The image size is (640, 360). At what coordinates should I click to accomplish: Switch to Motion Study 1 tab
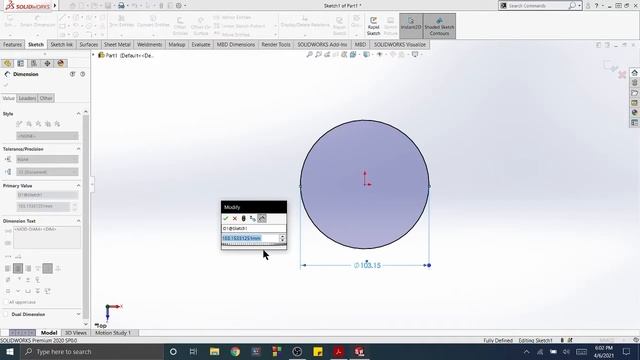tap(113, 333)
